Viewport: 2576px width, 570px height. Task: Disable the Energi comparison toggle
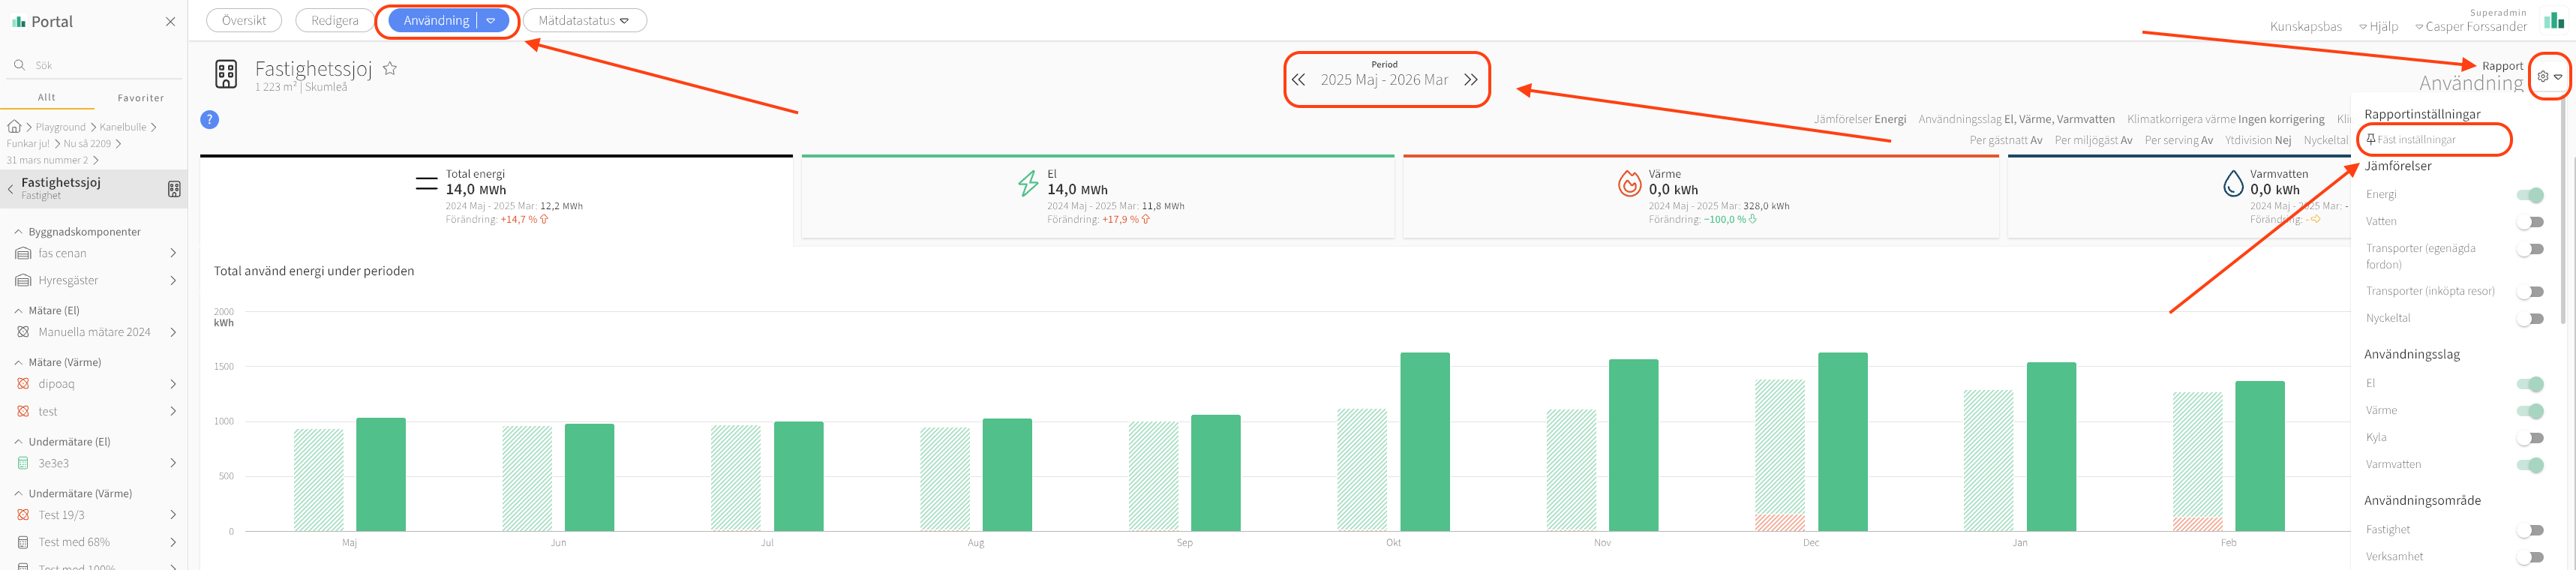2530,195
